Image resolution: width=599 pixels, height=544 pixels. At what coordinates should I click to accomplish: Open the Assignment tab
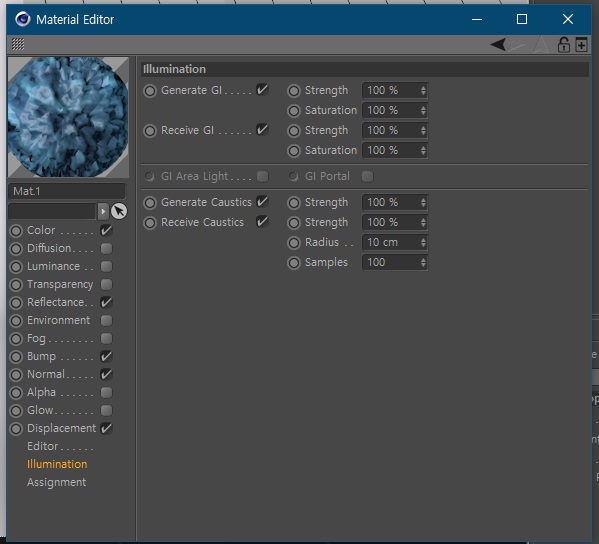[x=57, y=482]
